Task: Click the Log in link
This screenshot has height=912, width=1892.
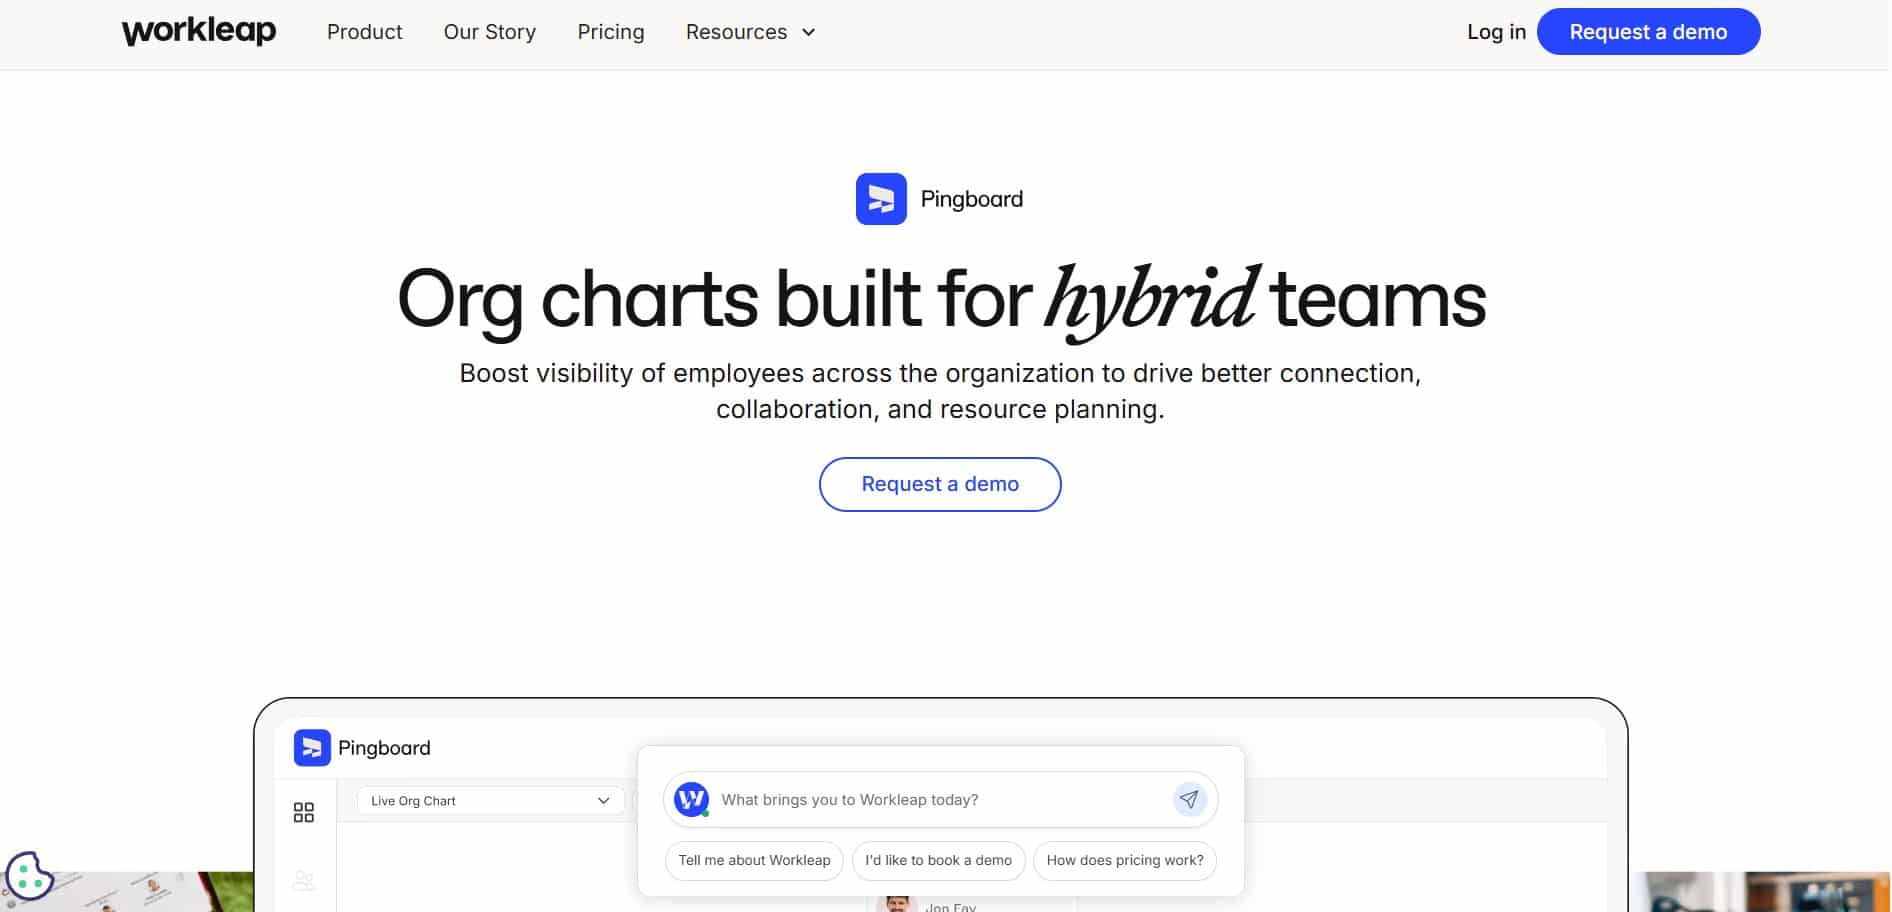Action: (x=1496, y=32)
